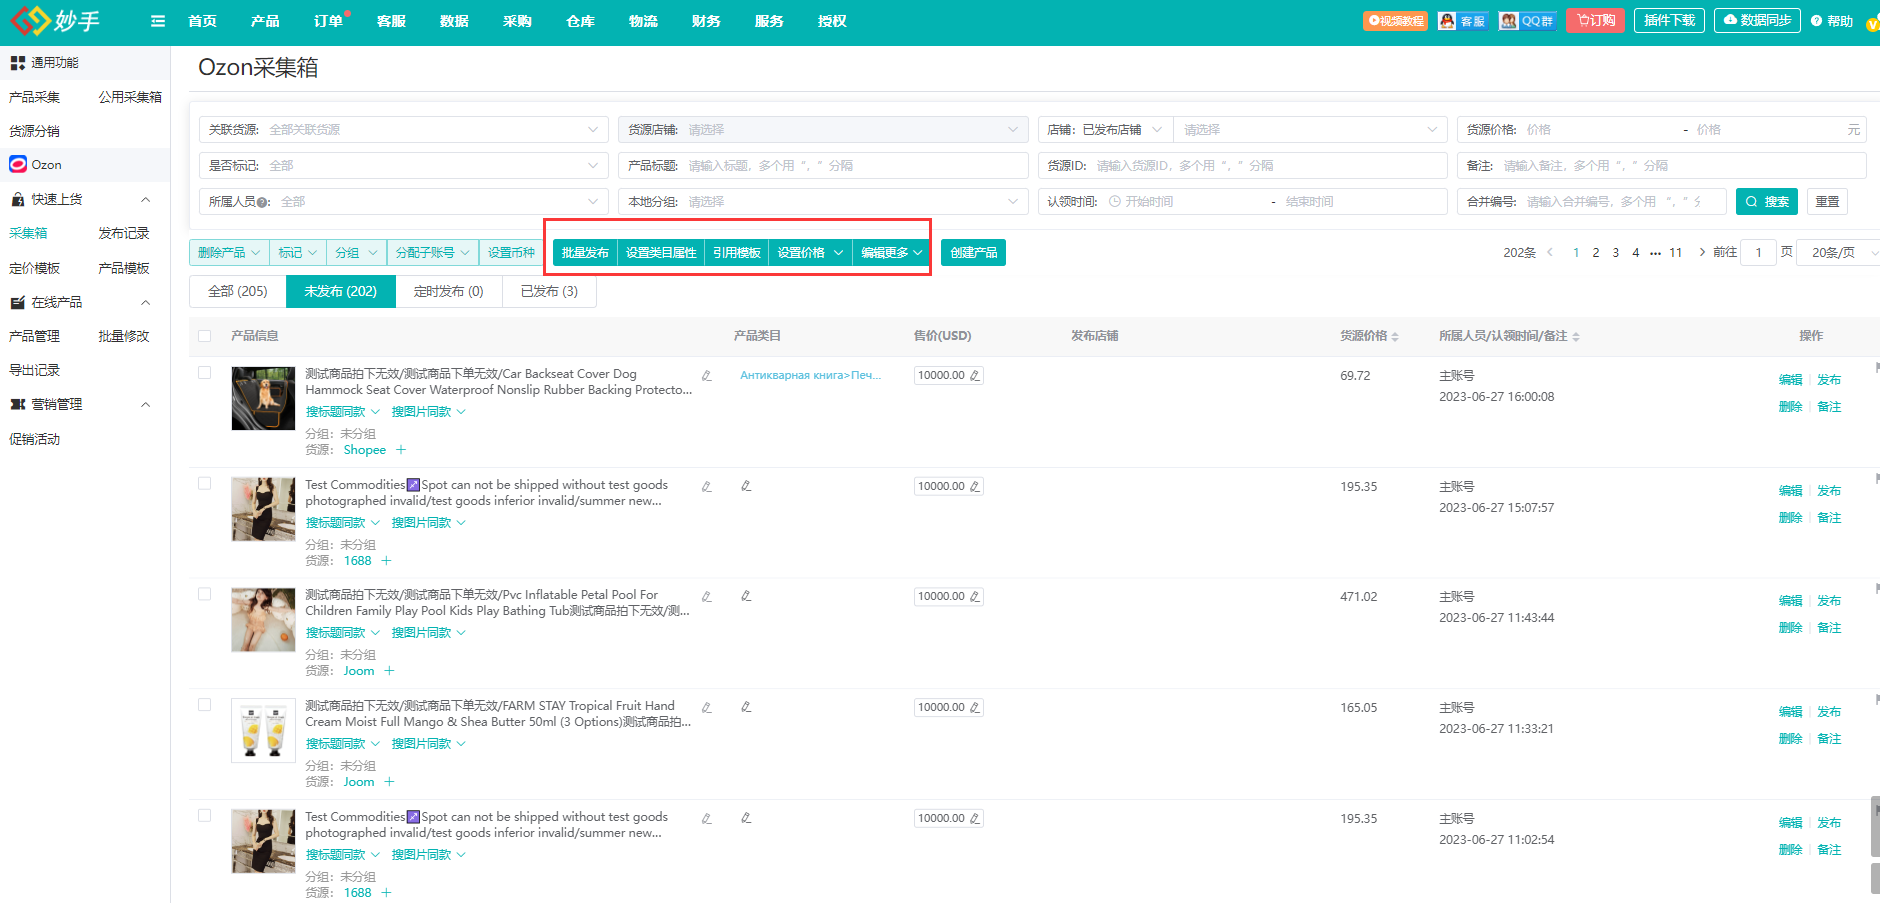The width and height of the screenshot is (1880, 903).
Task: Click the magnifier Search button
Action: tap(1766, 202)
